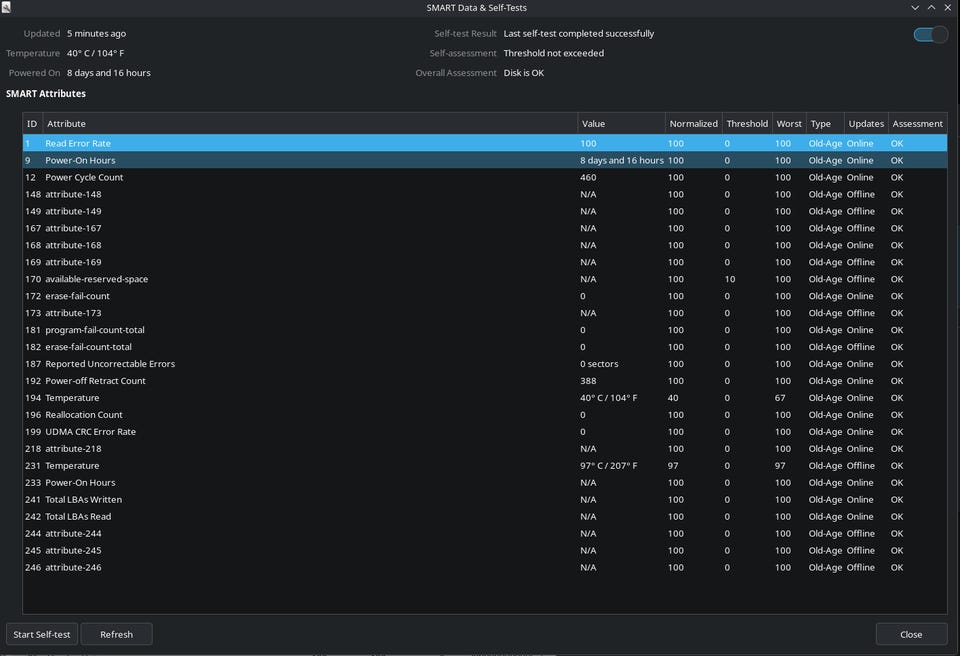Select the attribute-244 row
Image resolution: width=960 pixels, height=656 pixels.
[x=485, y=533]
